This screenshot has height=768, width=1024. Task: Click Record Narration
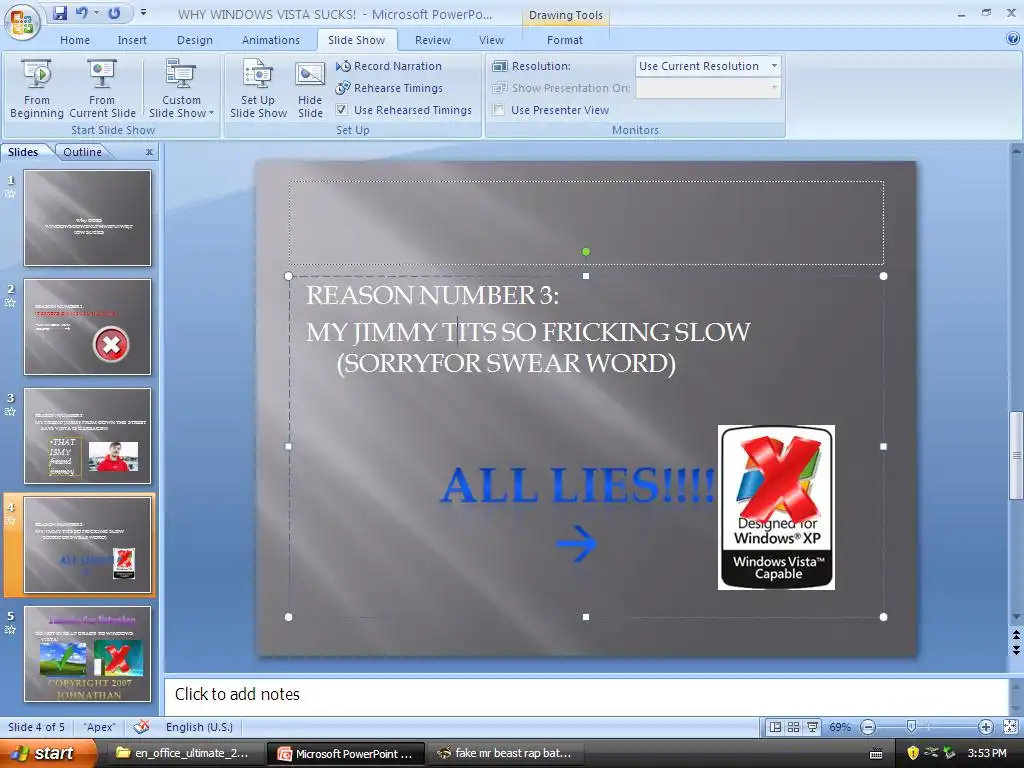point(389,66)
